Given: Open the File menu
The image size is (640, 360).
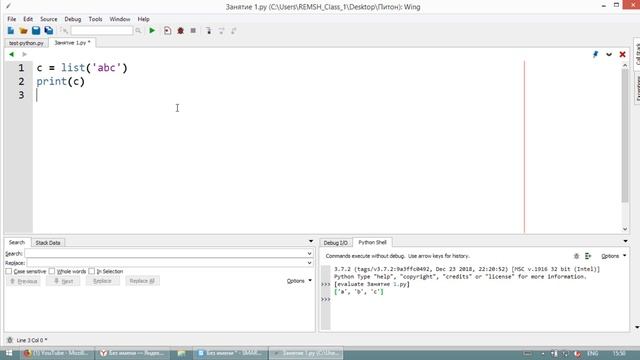Looking at the screenshot, I should (x=11, y=19).
